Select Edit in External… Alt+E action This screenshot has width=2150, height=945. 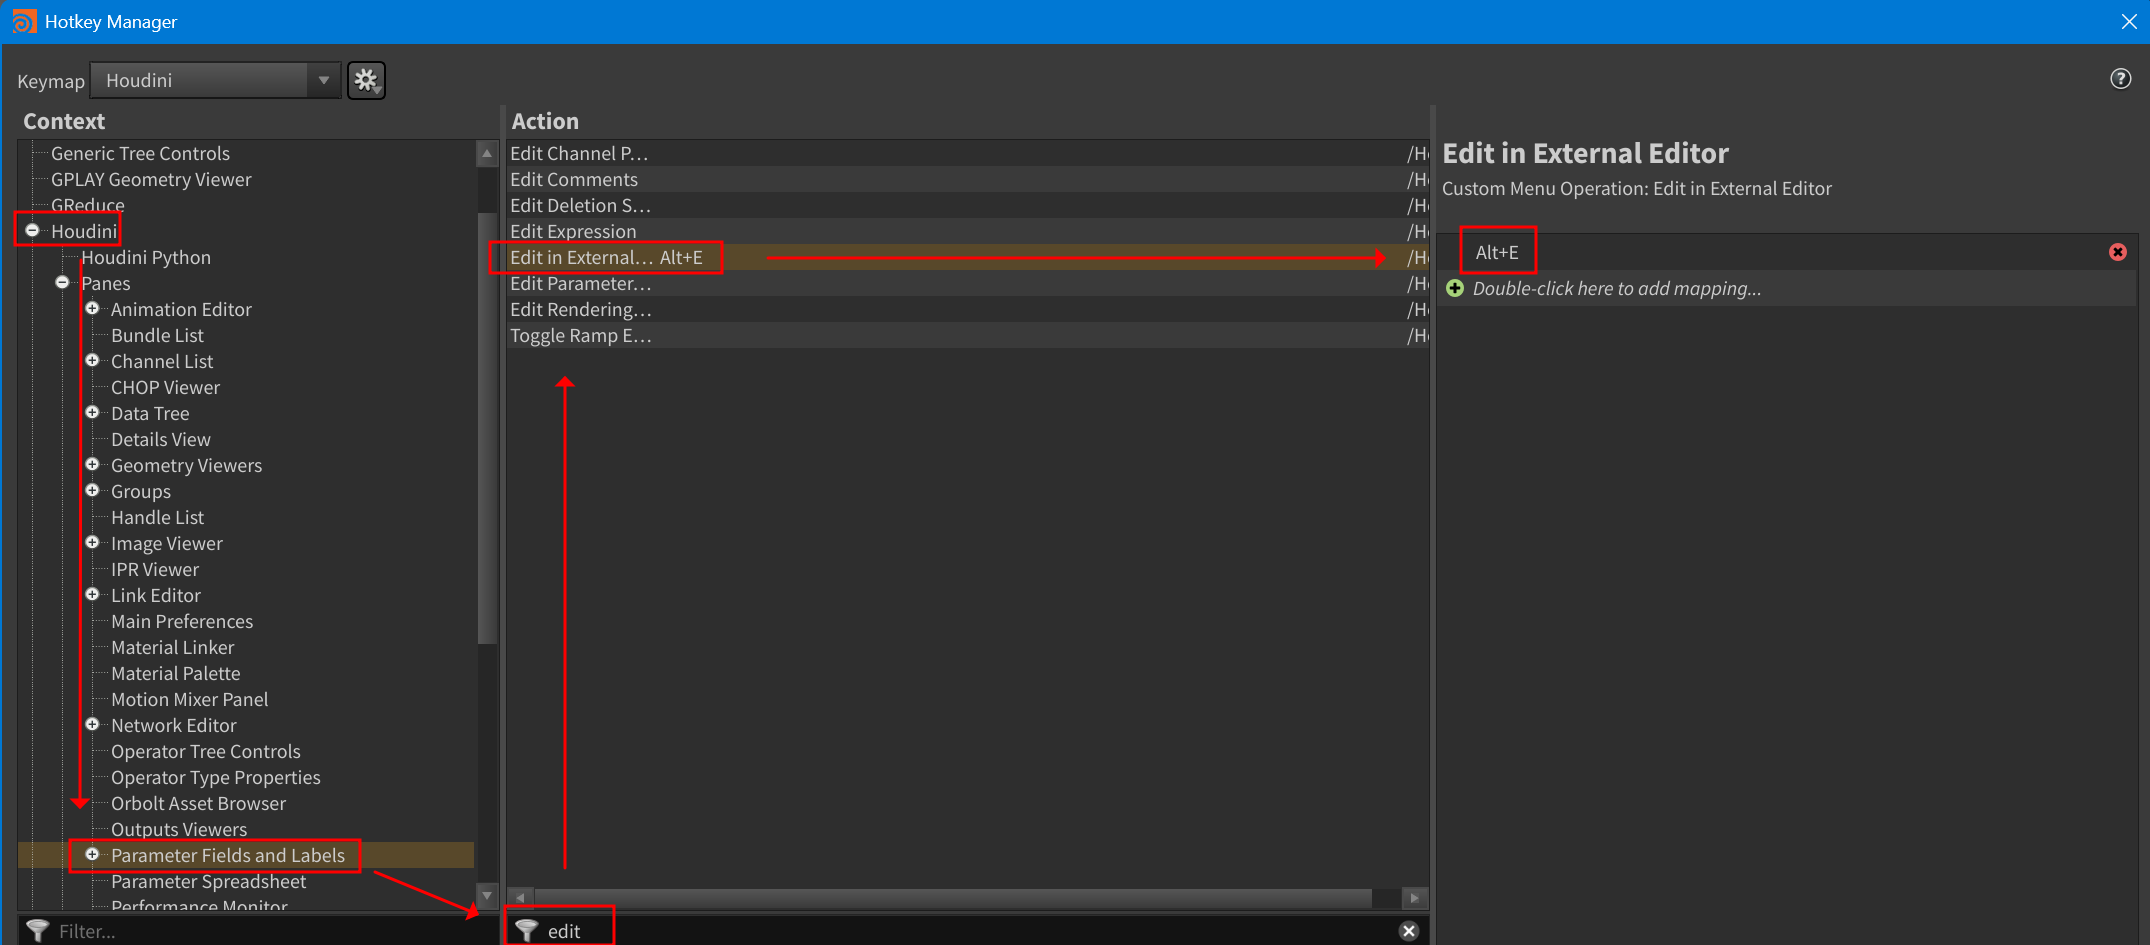(967, 257)
